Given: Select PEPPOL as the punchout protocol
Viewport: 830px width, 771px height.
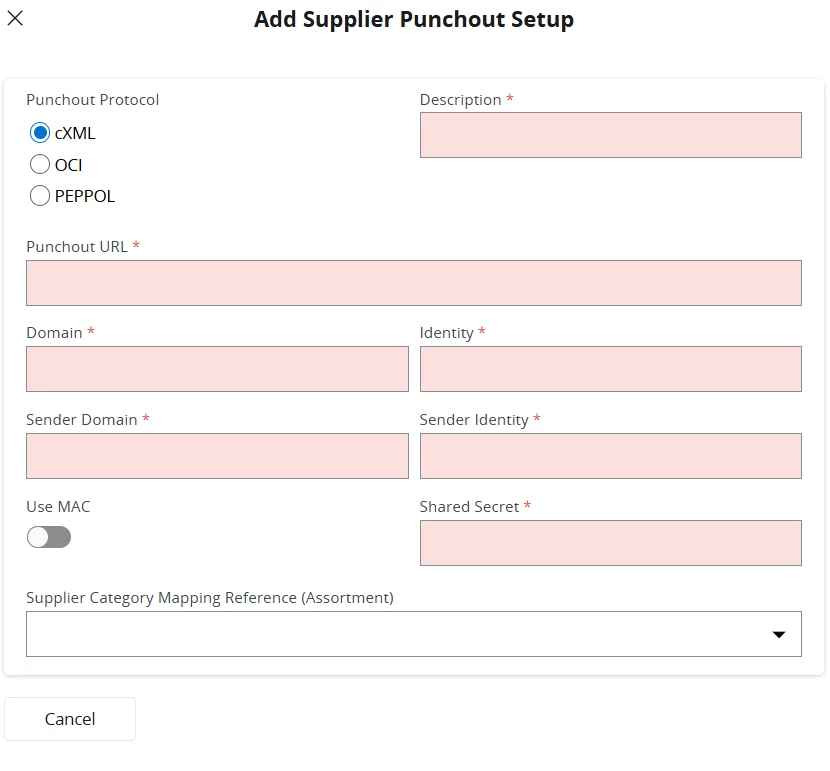Looking at the screenshot, I should click(x=40, y=196).
